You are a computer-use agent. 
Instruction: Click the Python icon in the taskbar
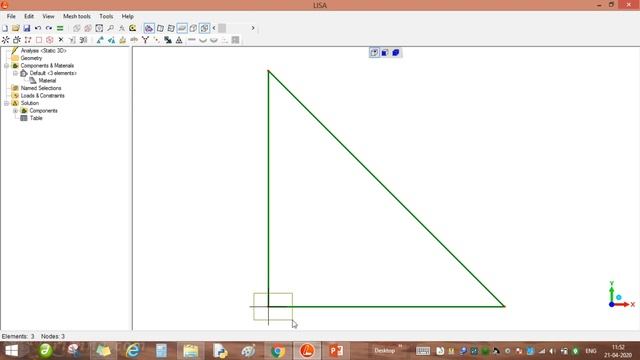pyautogui.click(x=220, y=351)
